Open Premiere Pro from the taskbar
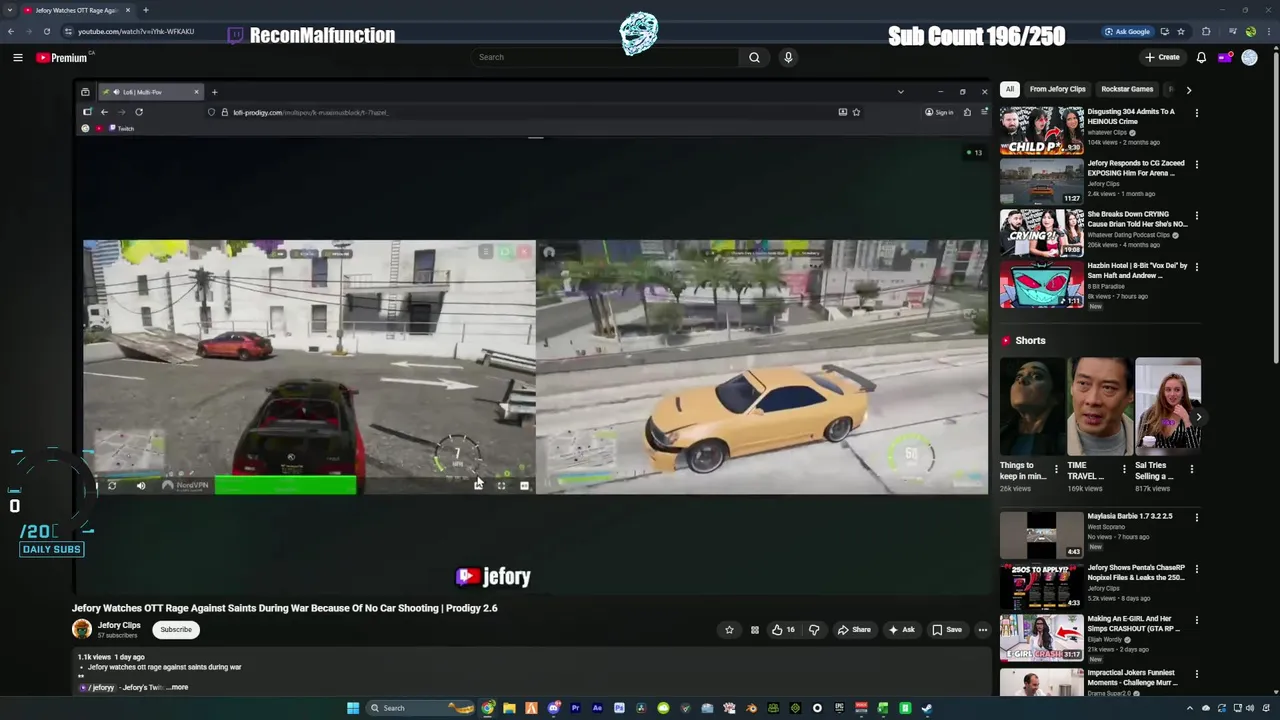 click(575, 708)
